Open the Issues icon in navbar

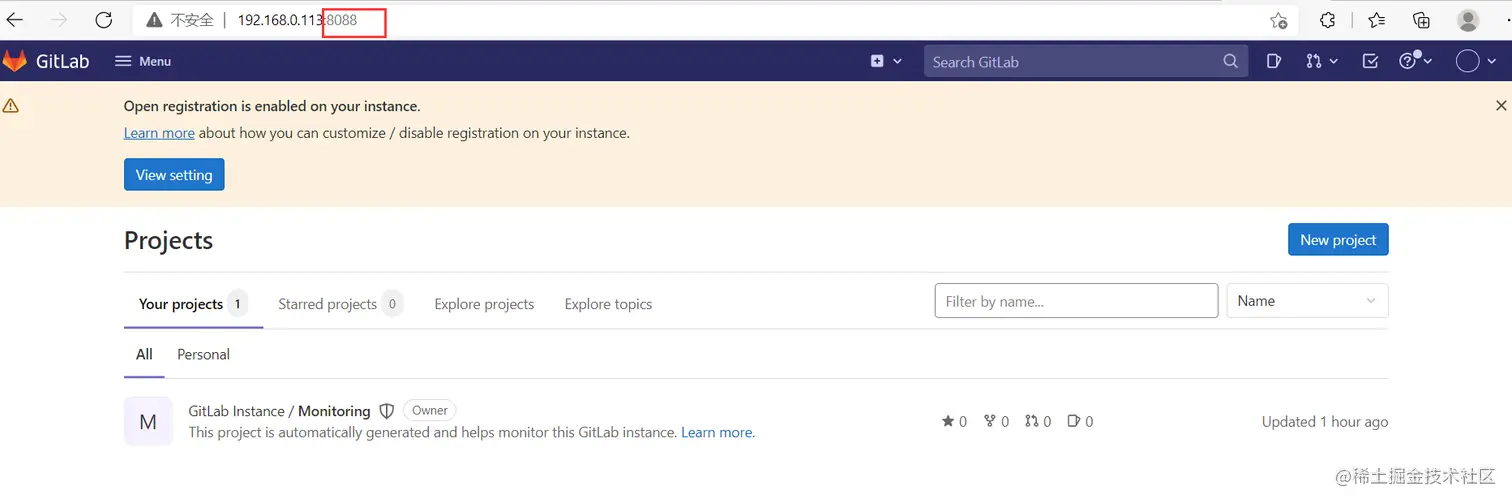click(1274, 61)
